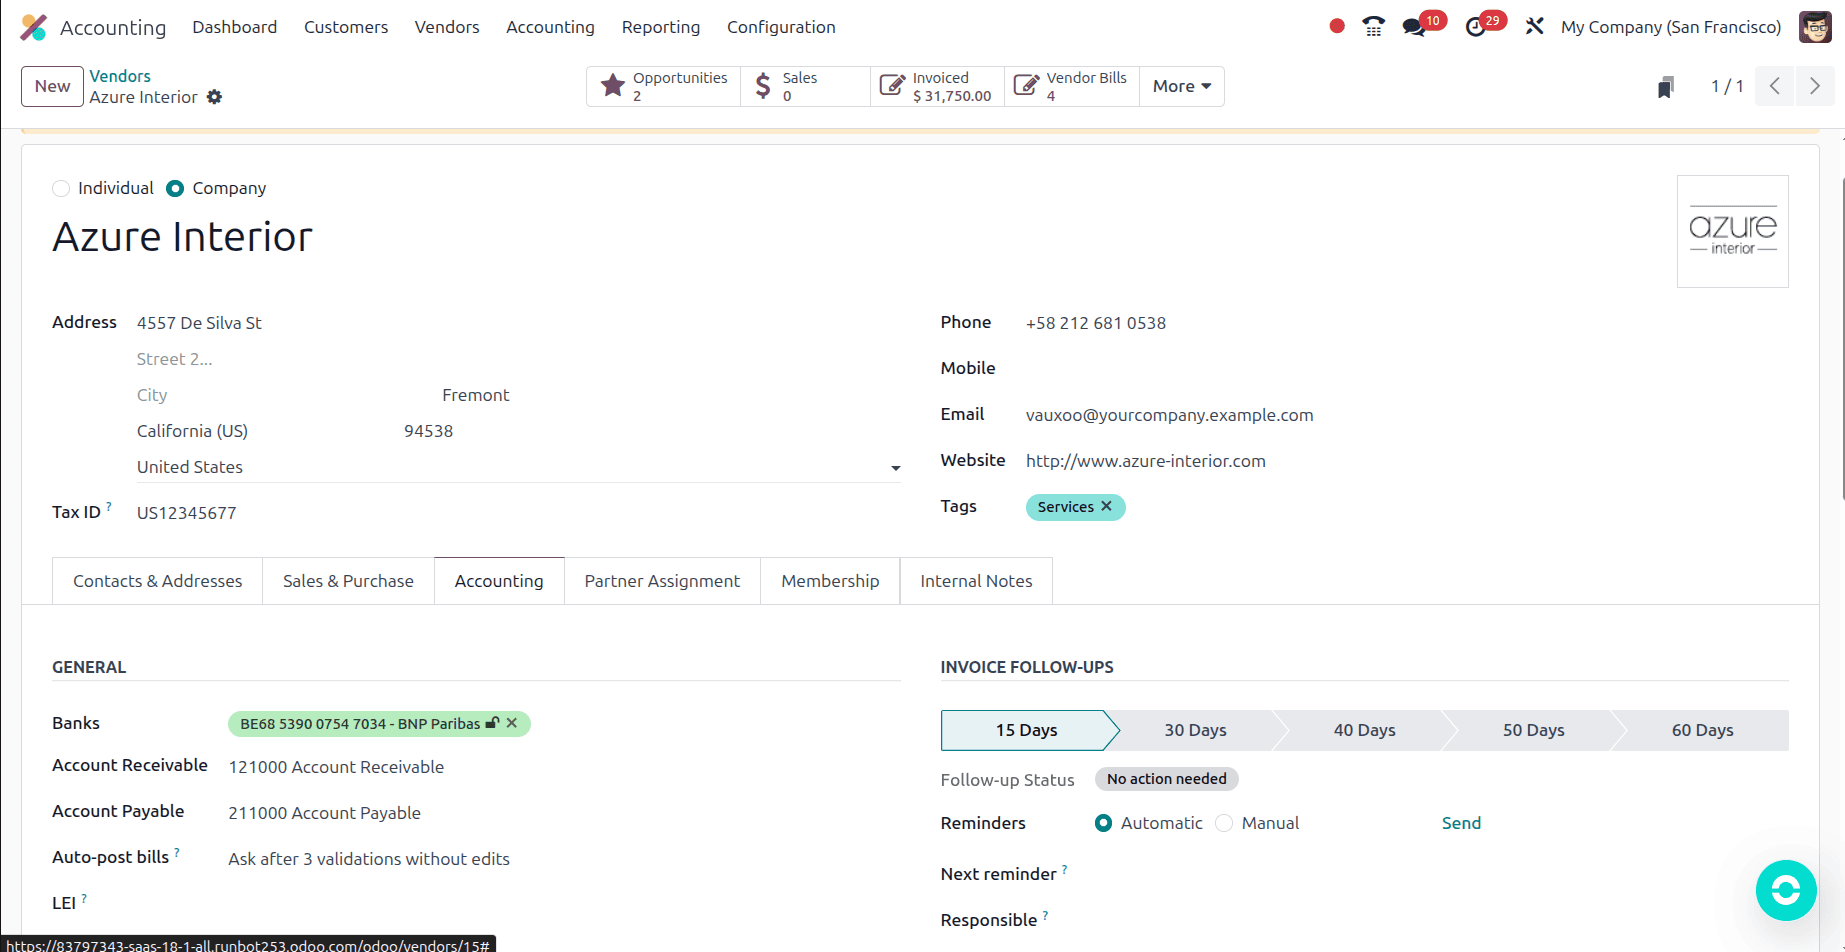This screenshot has height=952, width=1845.
Task: Open the Accounting top menu item
Action: 550,27
